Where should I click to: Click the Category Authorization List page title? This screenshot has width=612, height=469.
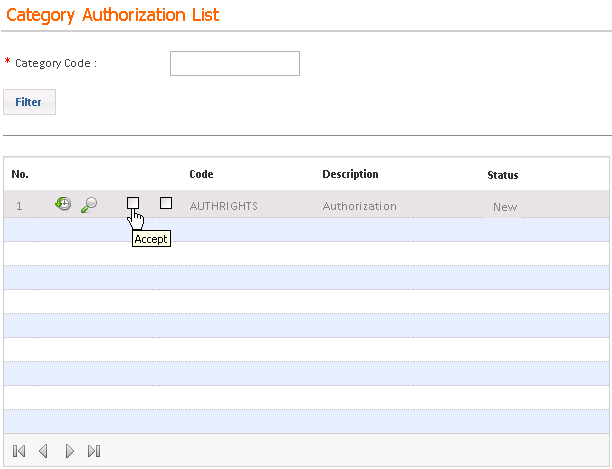tap(113, 15)
